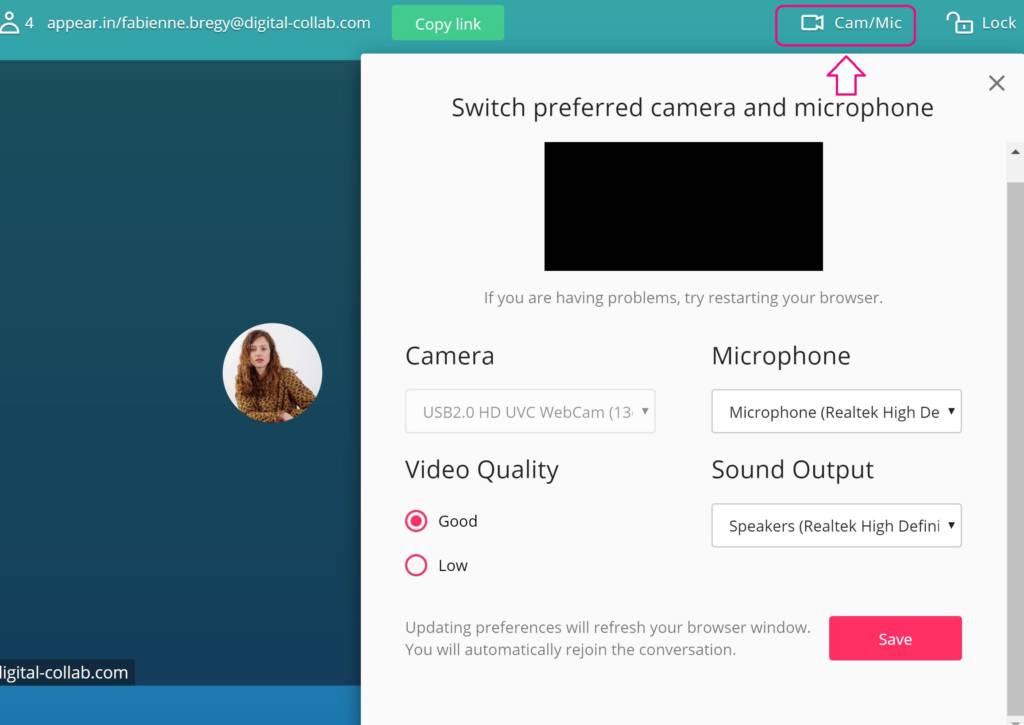
Task: Click the scrollbar up arrow
Action: [1015, 152]
